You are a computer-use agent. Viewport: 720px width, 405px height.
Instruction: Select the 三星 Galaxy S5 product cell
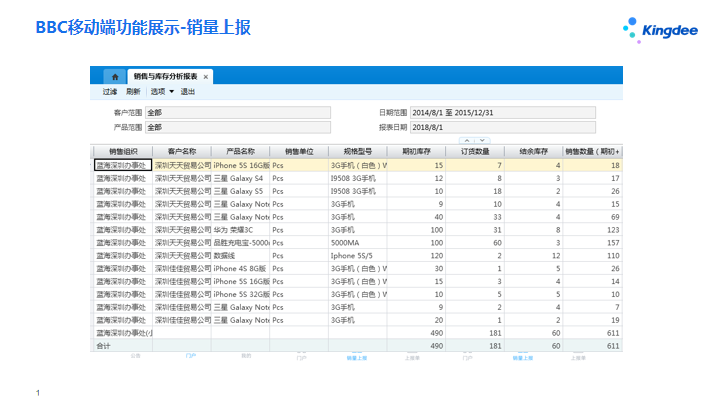pyautogui.click(x=241, y=191)
